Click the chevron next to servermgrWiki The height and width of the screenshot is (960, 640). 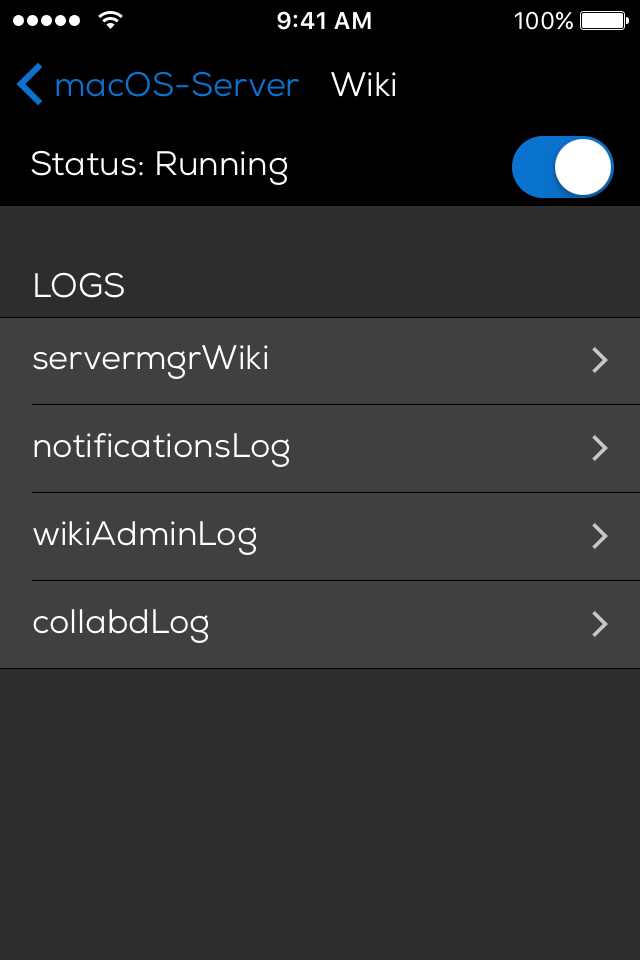pyautogui.click(x=600, y=360)
